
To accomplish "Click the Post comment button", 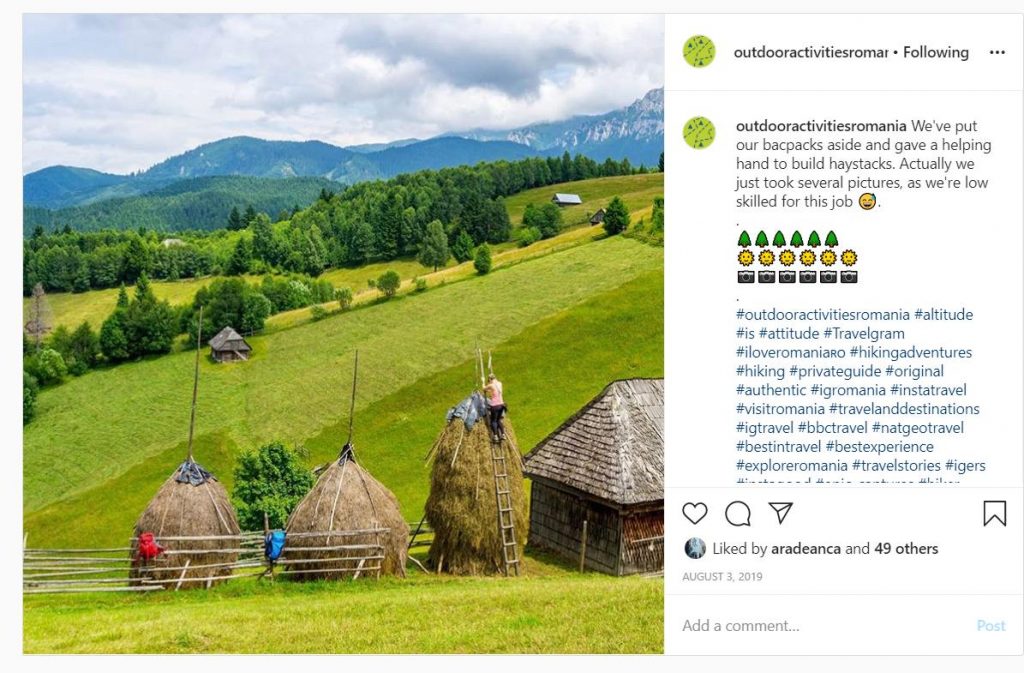I will tap(991, 625).
